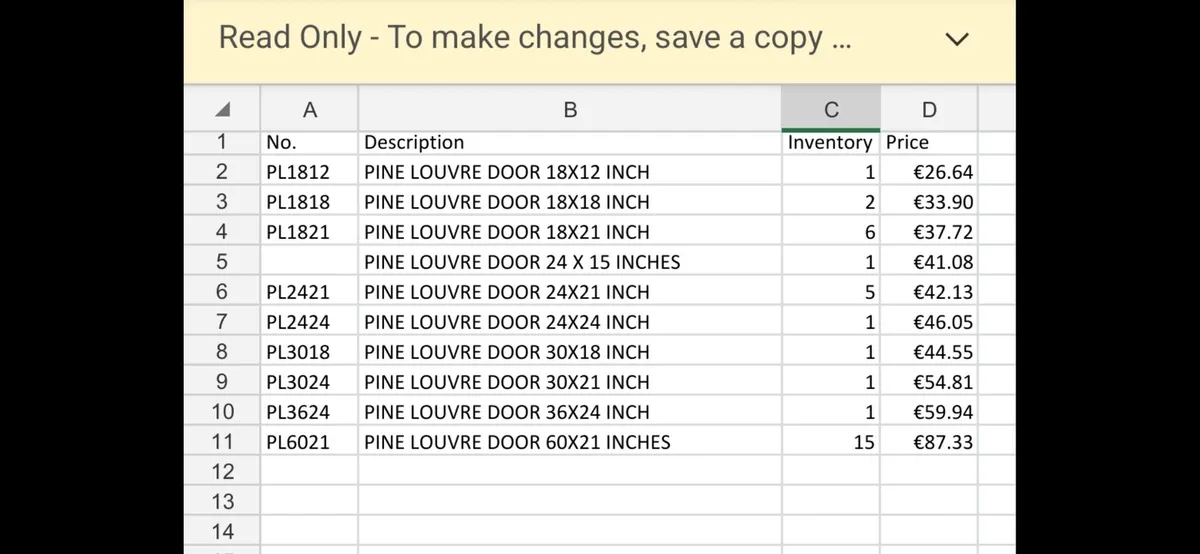Select the €87.33 price cell

(x=929, y=442)
